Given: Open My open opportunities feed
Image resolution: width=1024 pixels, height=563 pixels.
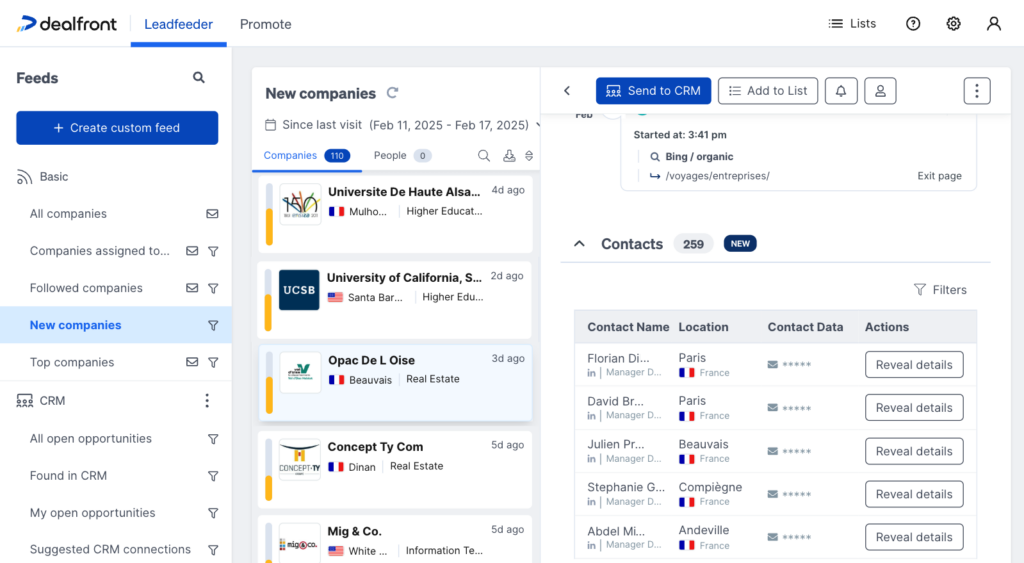Looking at the screenshot, I should 92,513.
